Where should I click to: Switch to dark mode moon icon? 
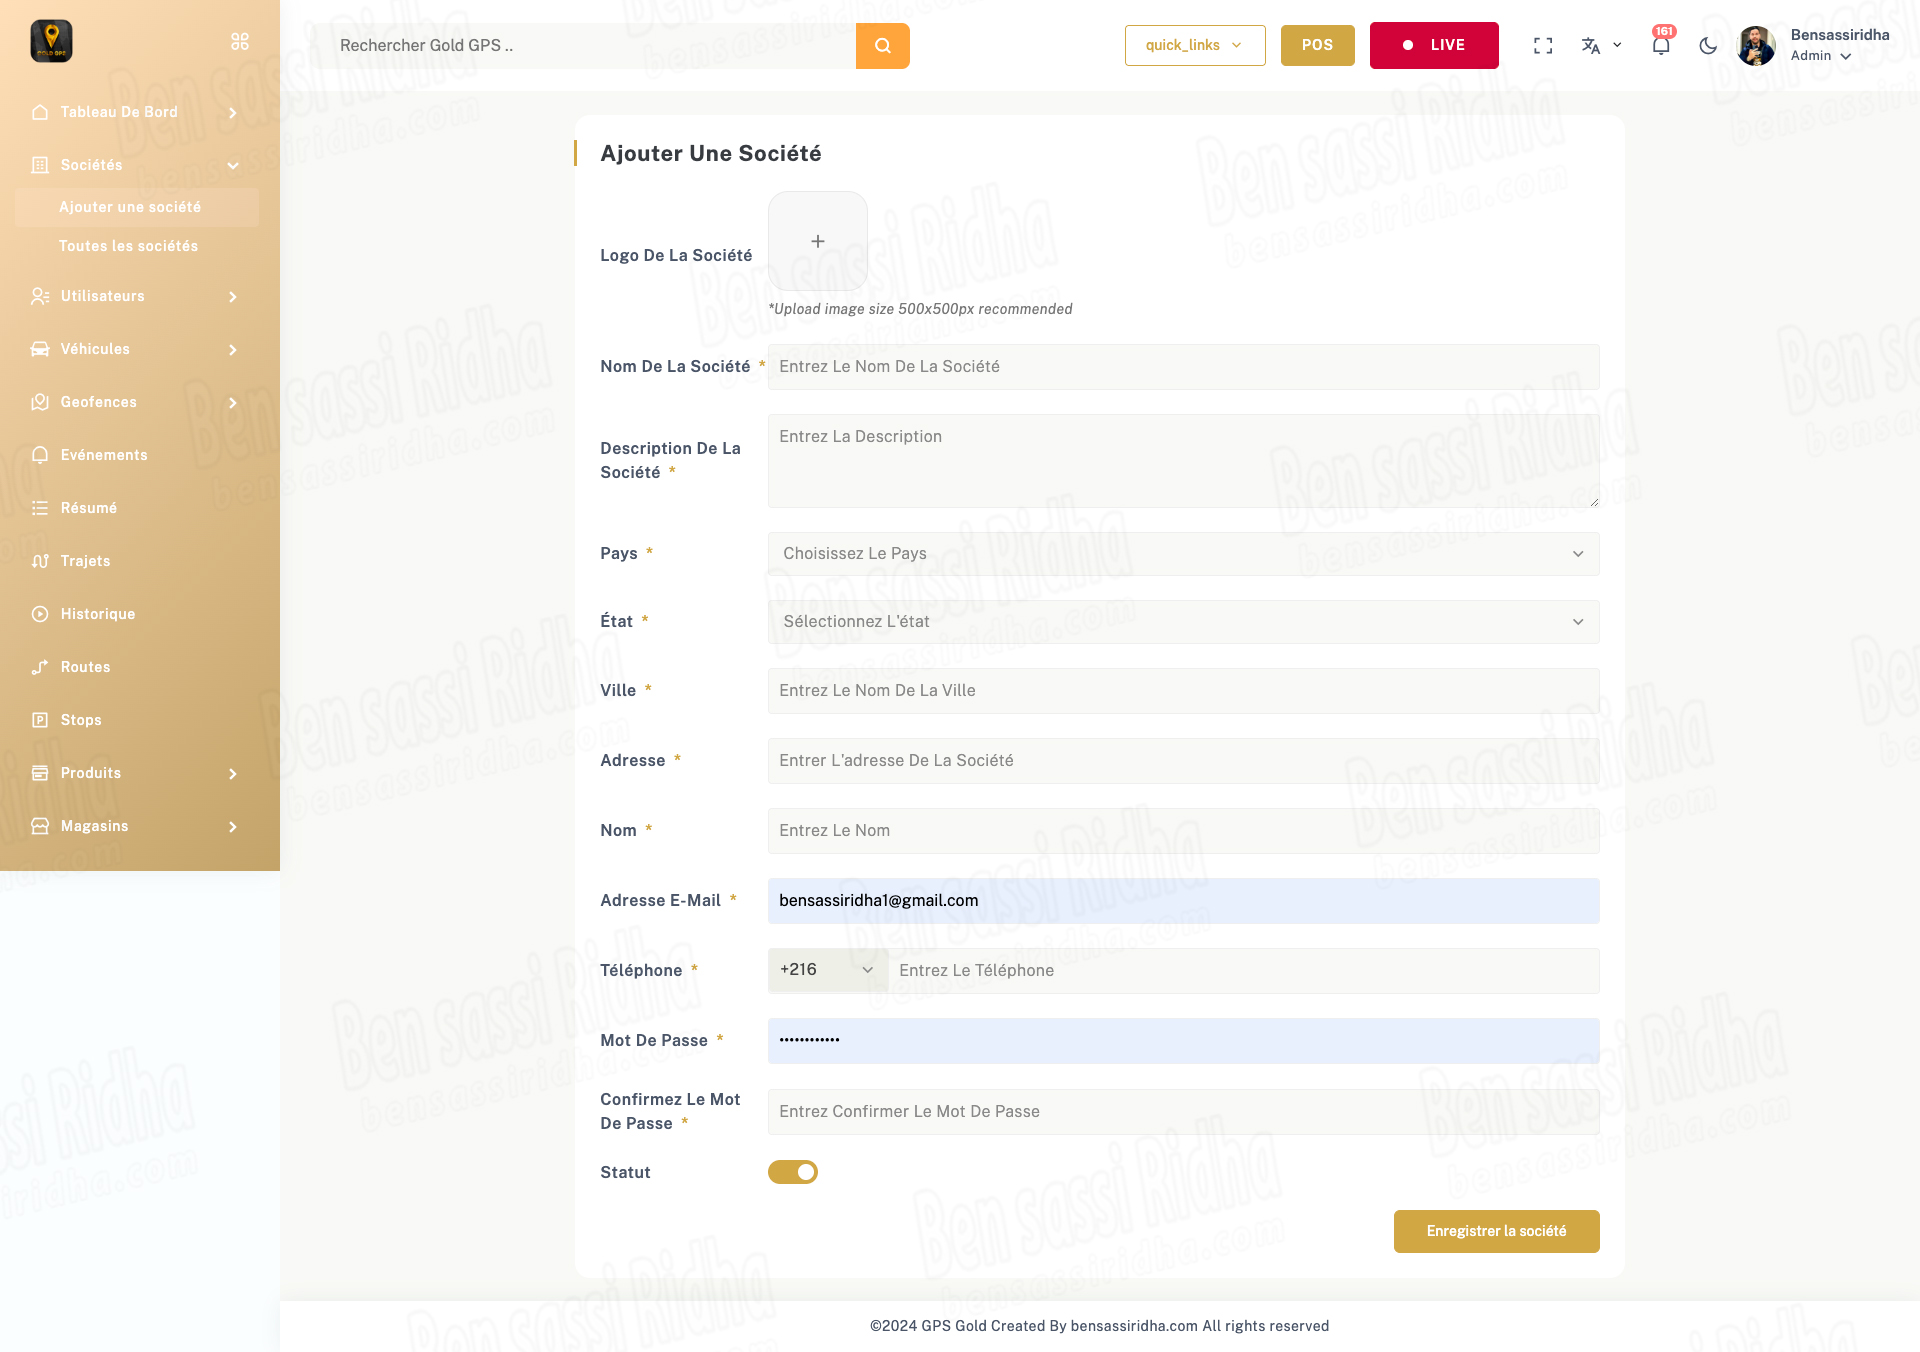1708,46
